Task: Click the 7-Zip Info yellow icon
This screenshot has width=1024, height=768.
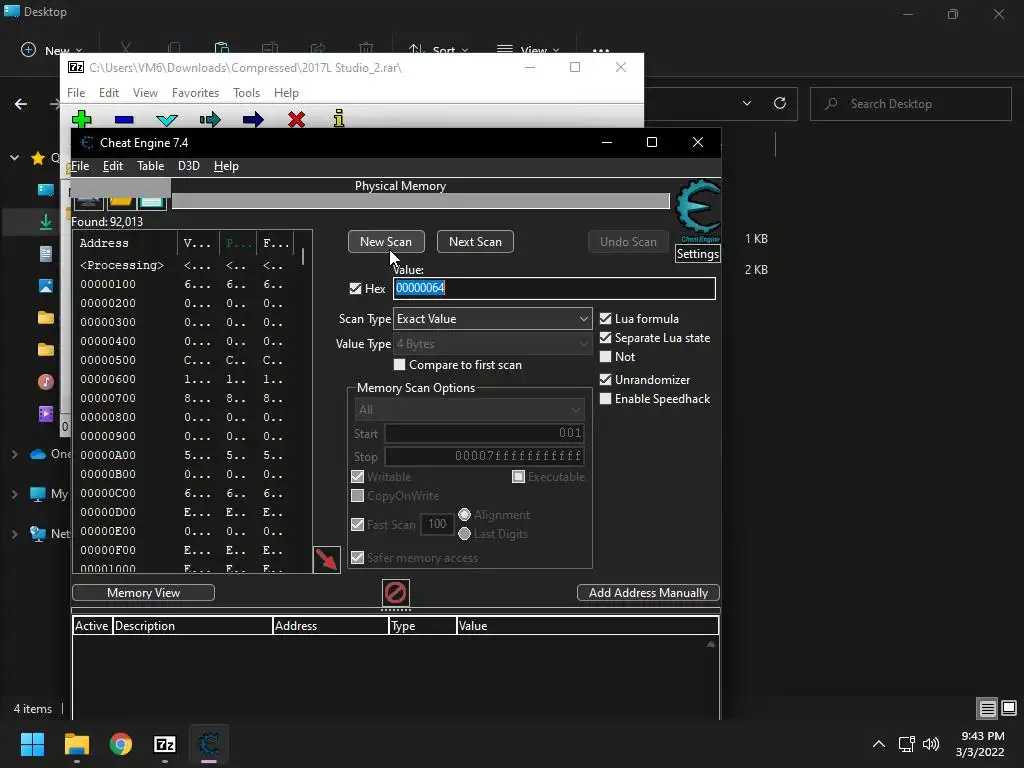Action: click(x=338, y=118)
